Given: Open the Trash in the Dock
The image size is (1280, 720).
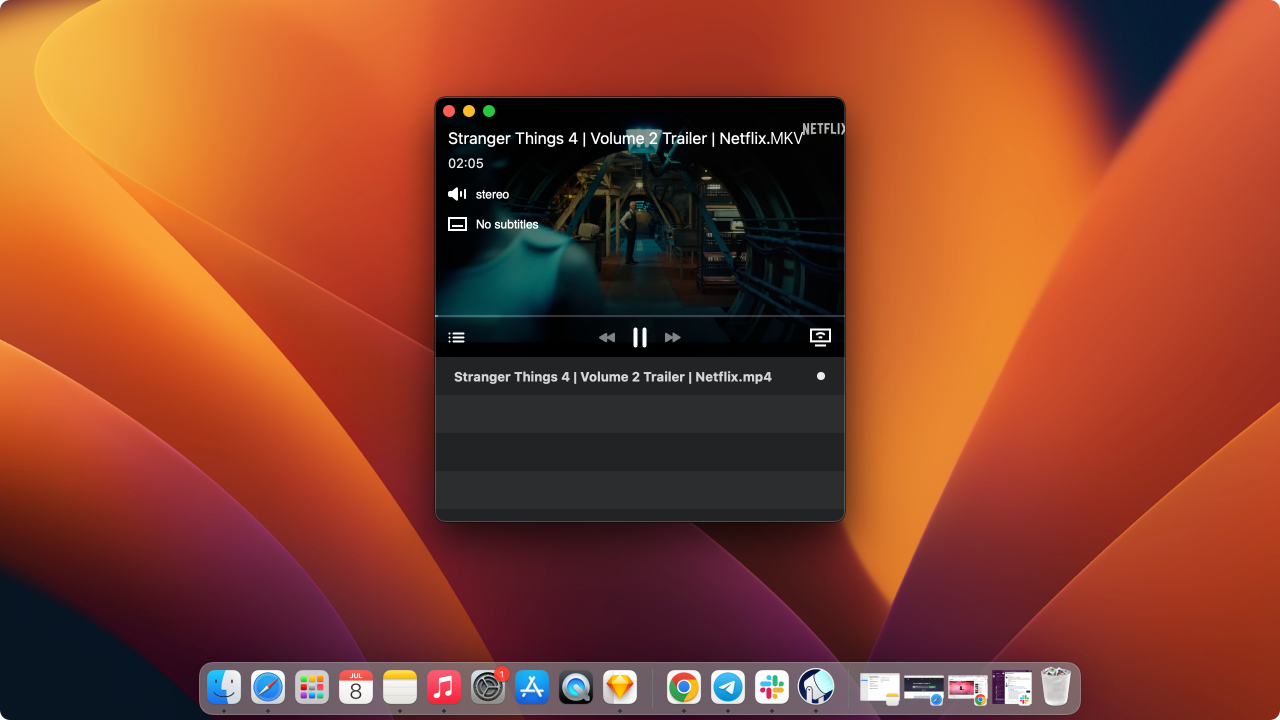Looking at the screenshot, I should coord(1056,687).
